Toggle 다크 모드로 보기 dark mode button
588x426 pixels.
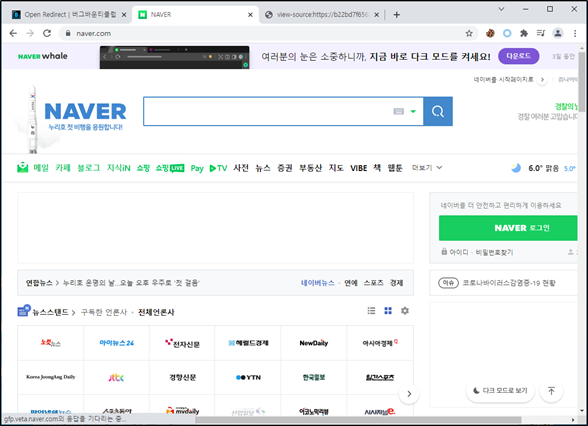point(500,391)
